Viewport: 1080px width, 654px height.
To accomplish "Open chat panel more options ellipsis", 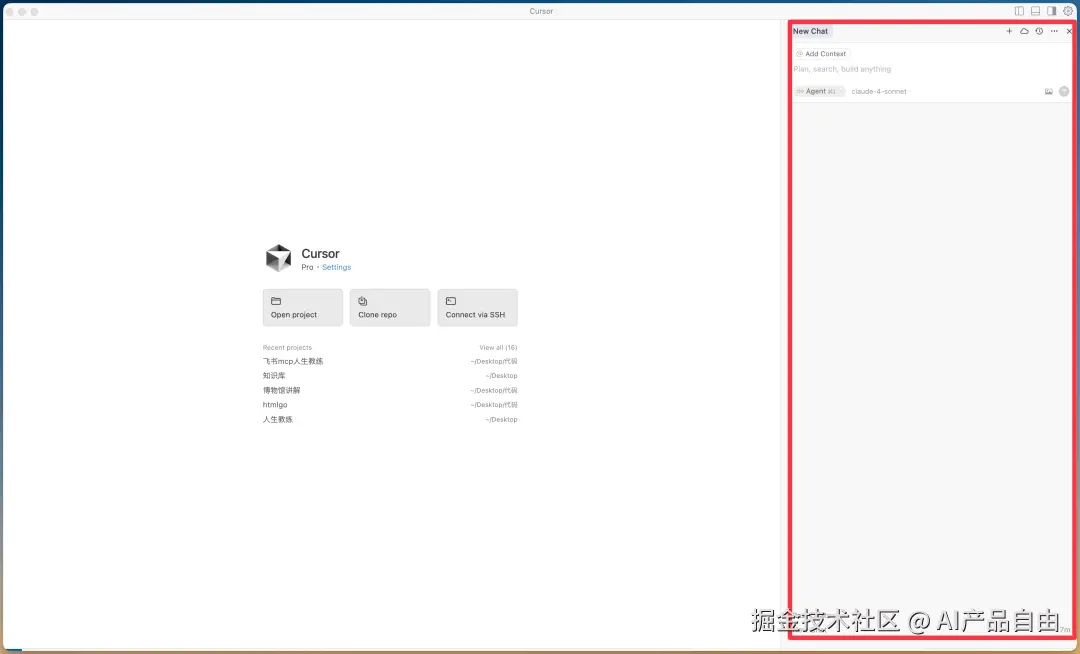I will (x=1054, y=31).
